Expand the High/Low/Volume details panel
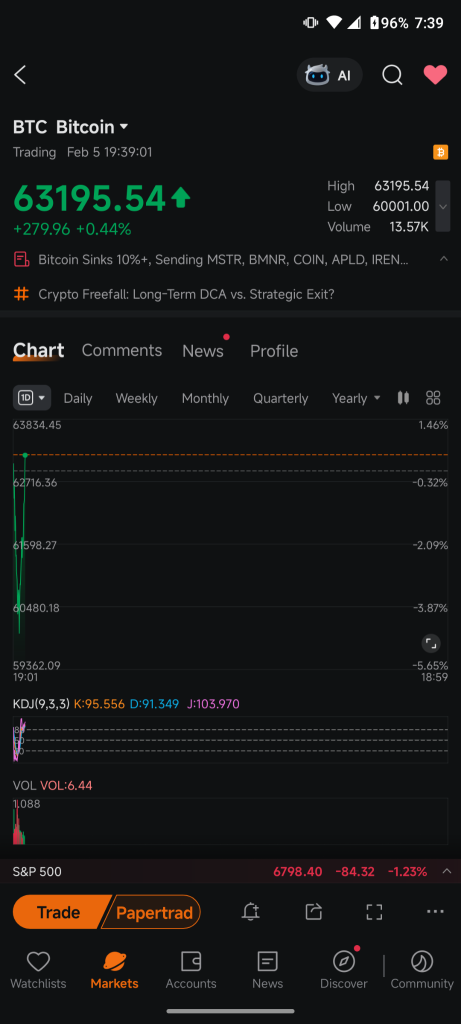461x1024 pixels. 443,206
